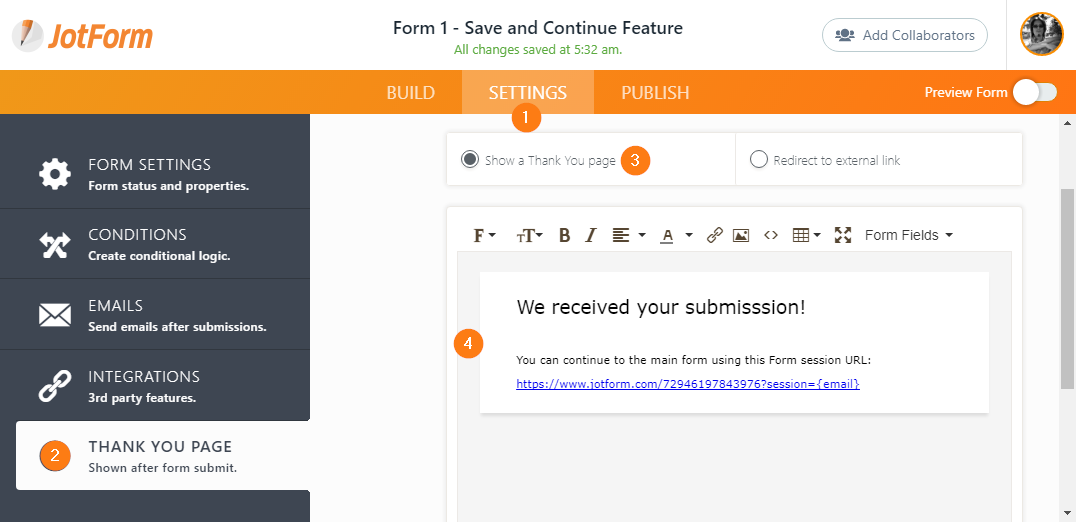Open the user profile avatar

click(x=1041, y=35)
